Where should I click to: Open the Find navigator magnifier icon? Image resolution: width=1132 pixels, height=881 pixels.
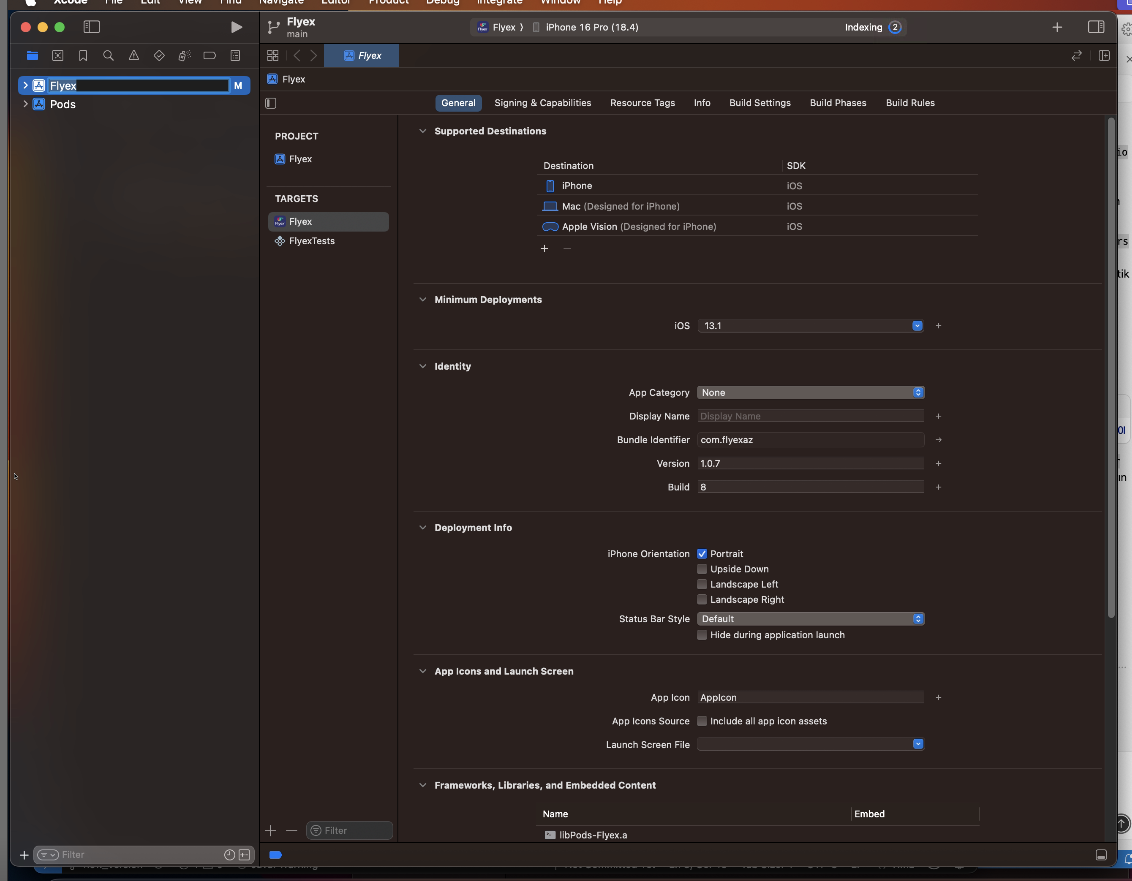108,56
